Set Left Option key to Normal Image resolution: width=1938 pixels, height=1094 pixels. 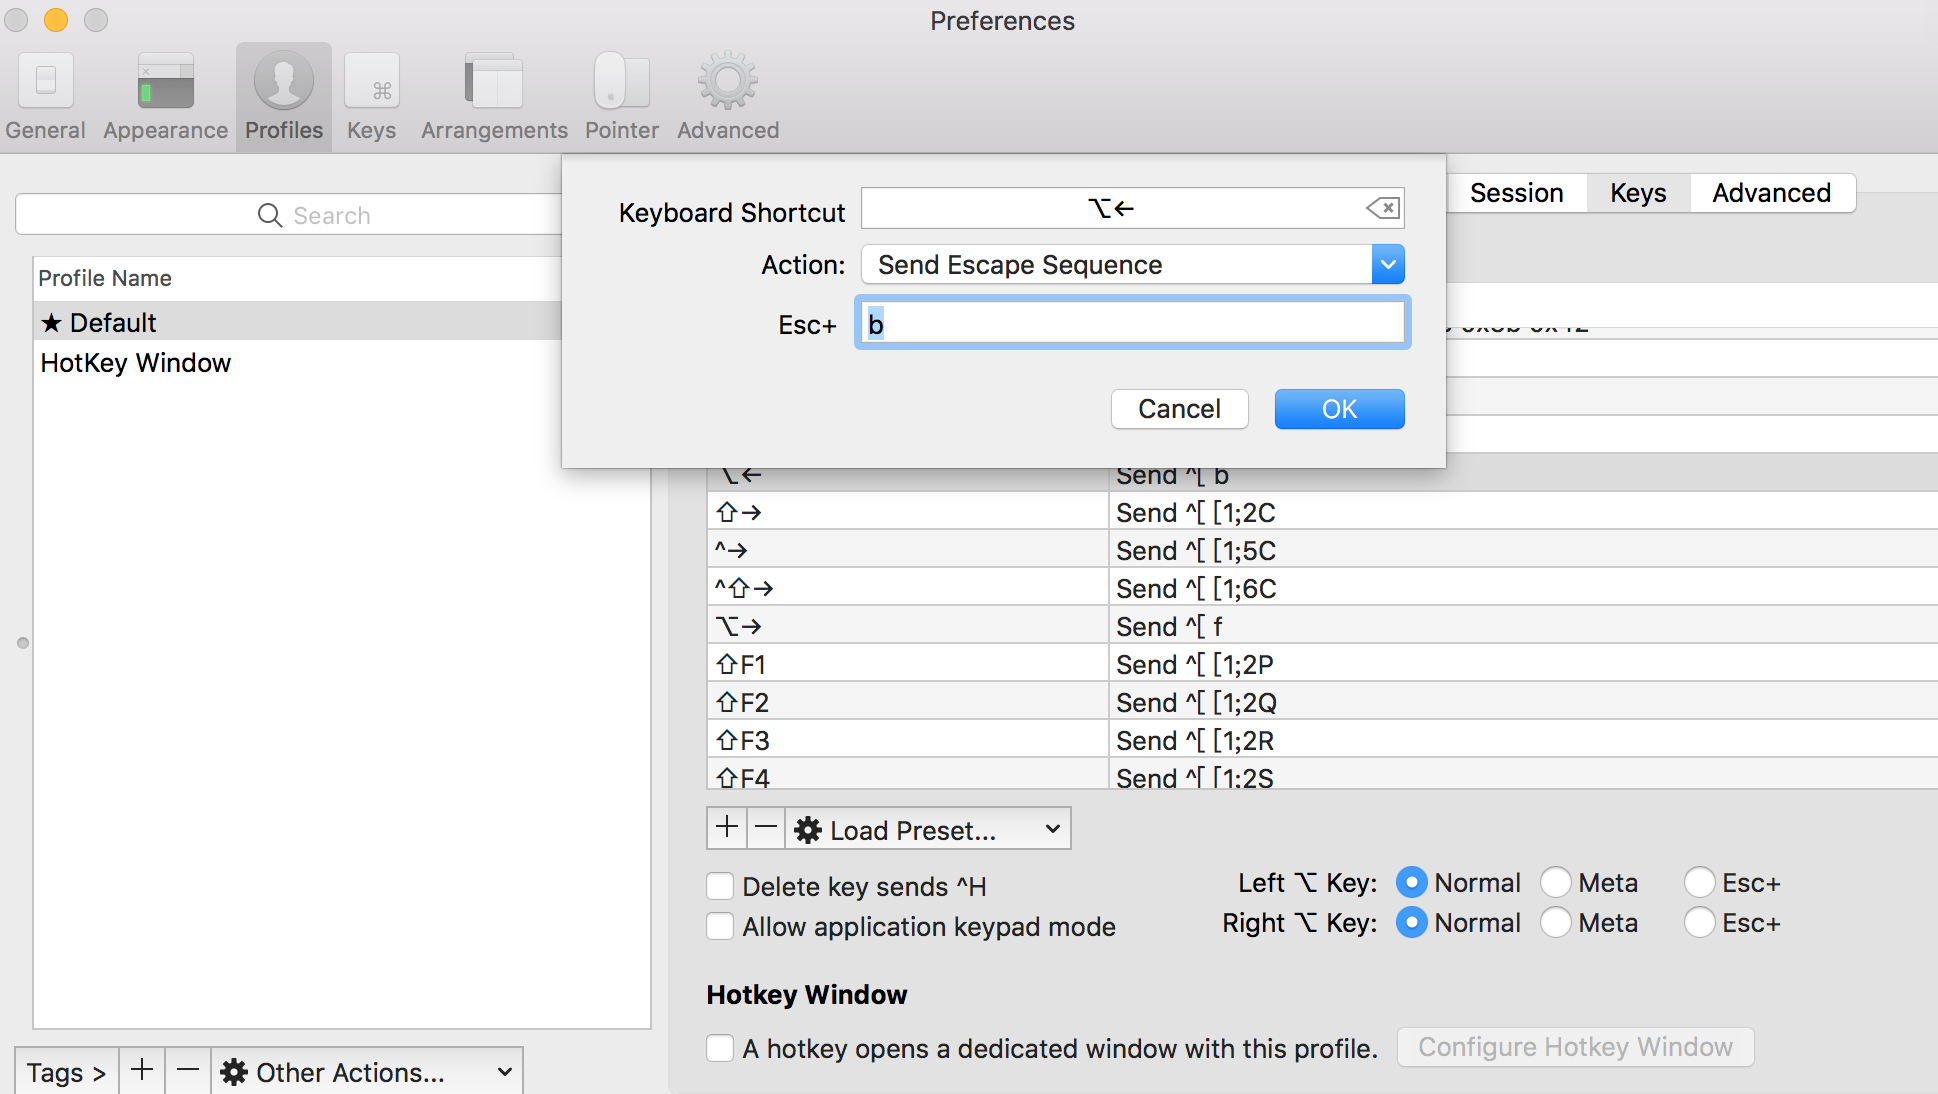[x=1411, y=882]
